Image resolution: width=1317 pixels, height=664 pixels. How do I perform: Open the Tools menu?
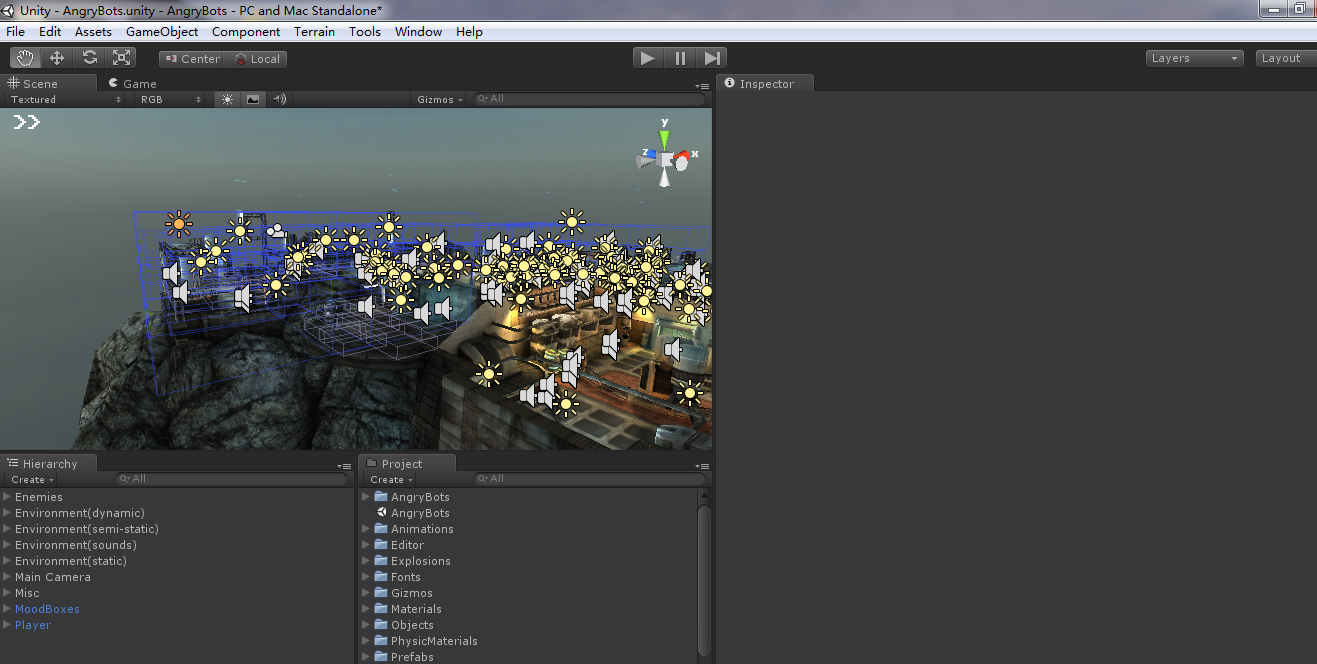pyautogui.click(x=365, y=32)
